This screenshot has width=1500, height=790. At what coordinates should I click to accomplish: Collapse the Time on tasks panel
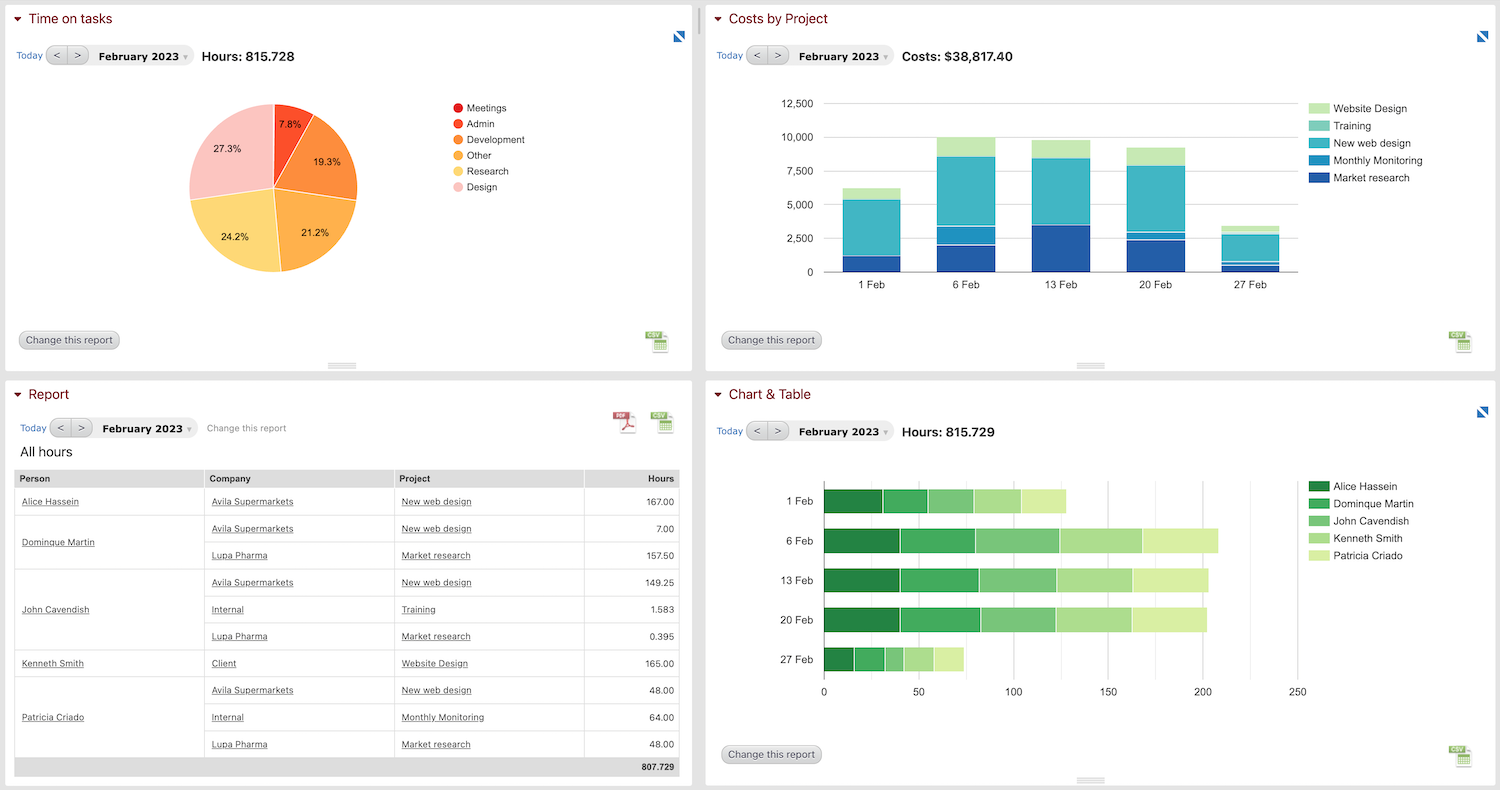(x=18, y=19)
